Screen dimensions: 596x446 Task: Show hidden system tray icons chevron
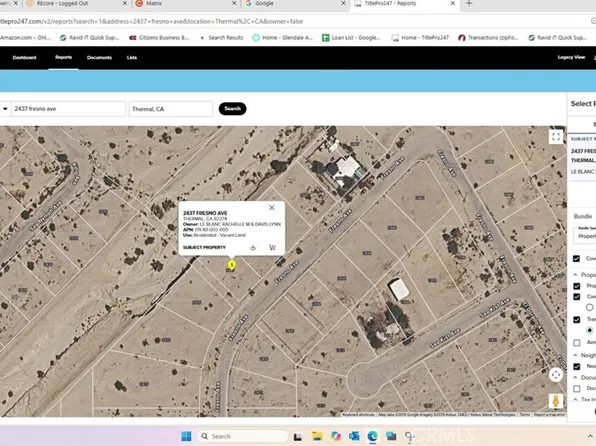pos(590,436)
